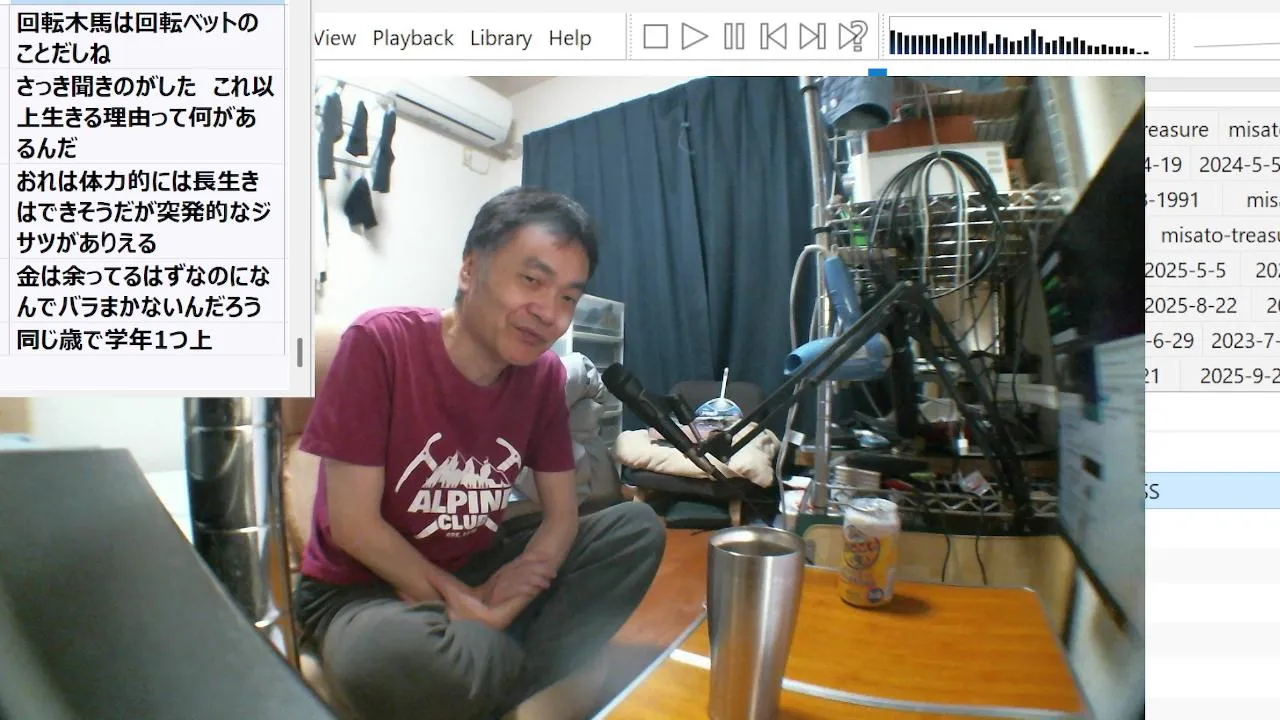Open the Playback menu
Viewport: 1280px width, 720px height.
[x=413, y=38]
